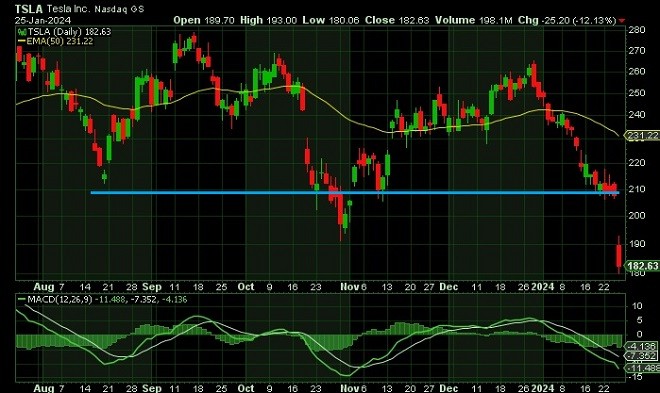The image size is (660, 393).
Task: Select the 25-Jan-2024 date label
Action: click(x=43, y=20)
